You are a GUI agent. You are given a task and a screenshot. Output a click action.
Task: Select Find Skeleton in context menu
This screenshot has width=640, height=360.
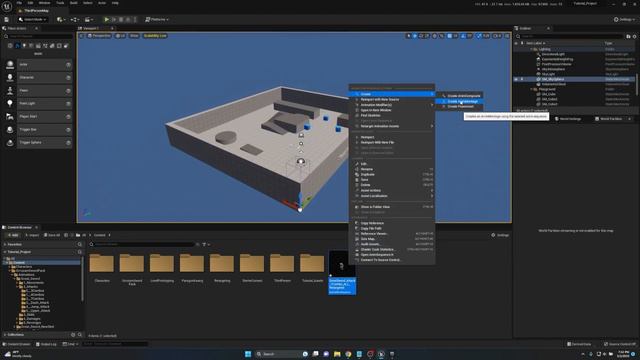point(392,116)
